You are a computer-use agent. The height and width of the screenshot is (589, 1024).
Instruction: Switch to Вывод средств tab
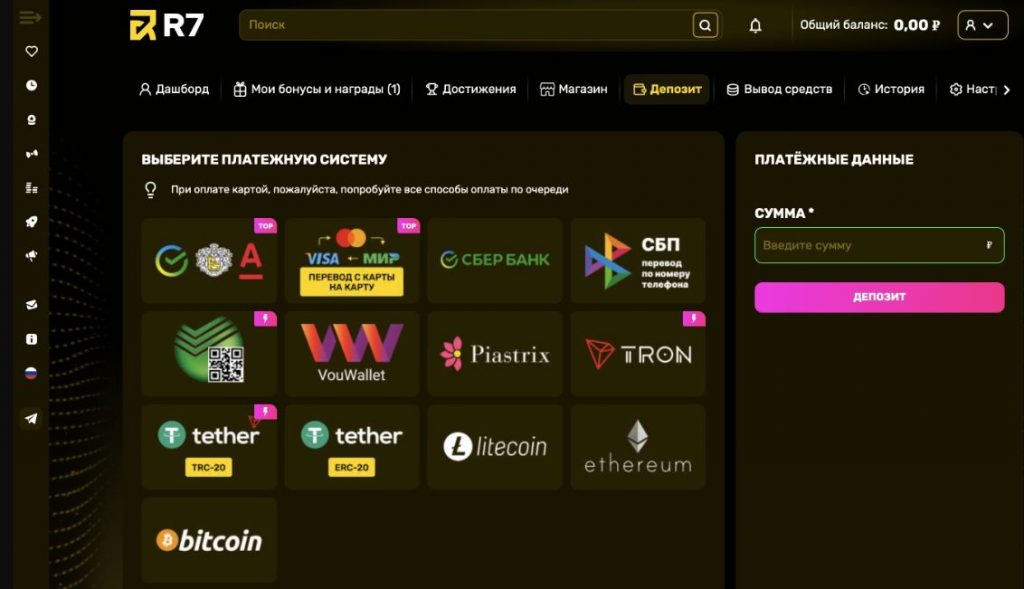tap(780, 89)
